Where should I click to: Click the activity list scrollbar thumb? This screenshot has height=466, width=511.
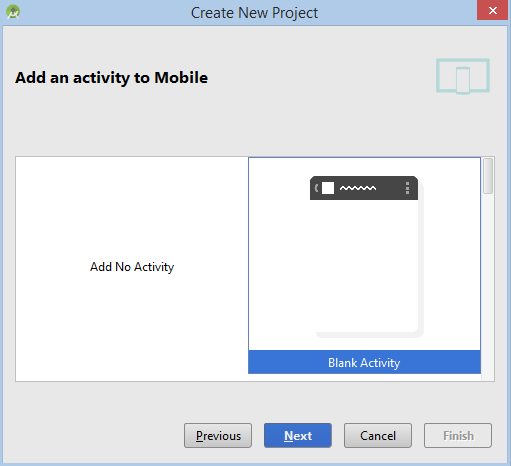[x=488, y=176]
